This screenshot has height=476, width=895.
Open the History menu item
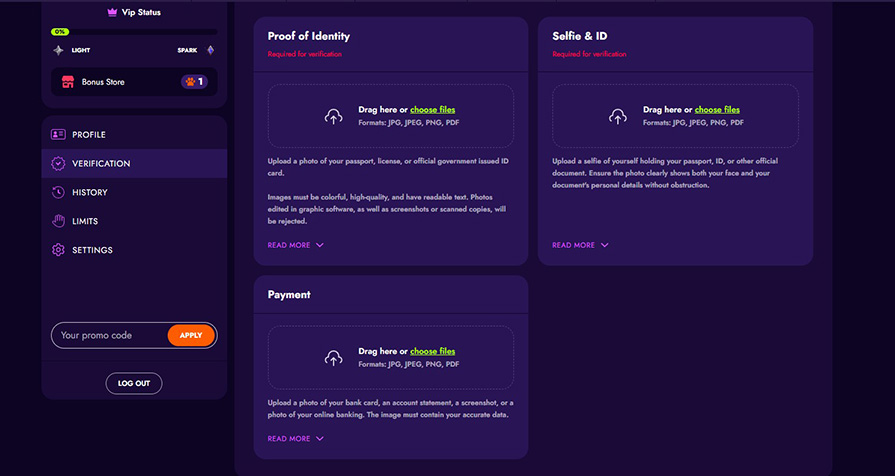coord(90,192)
